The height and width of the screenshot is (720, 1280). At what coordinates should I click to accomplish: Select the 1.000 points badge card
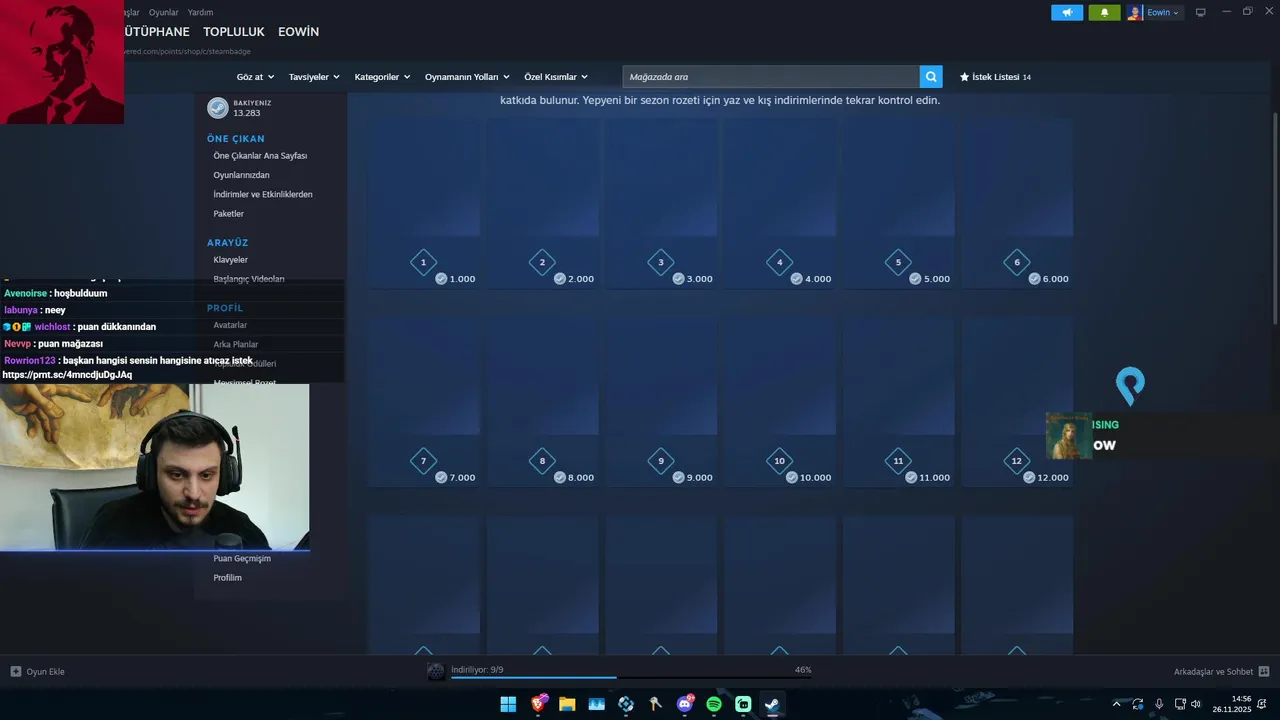point(423,204)
